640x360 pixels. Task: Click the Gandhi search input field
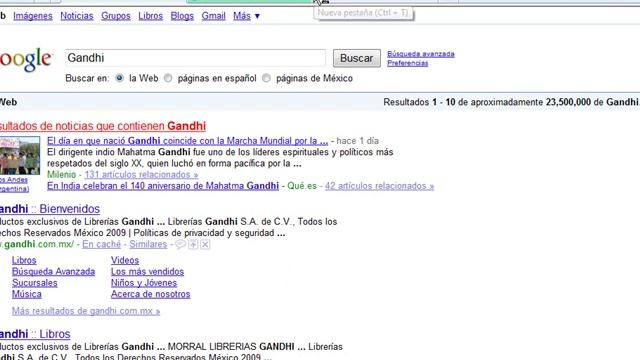(195, 58)
